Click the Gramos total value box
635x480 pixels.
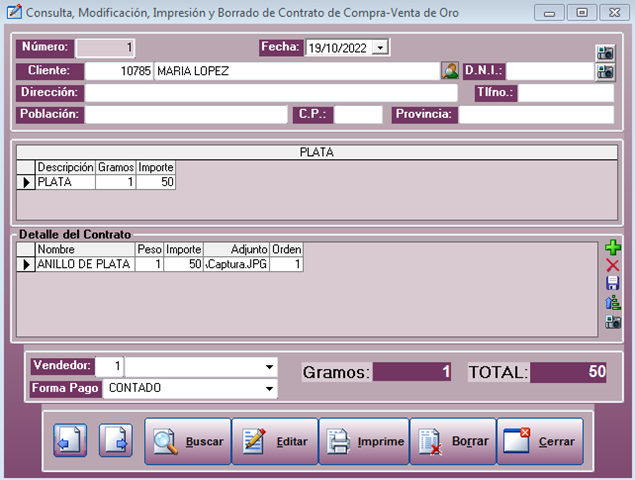tap(412, 372)
